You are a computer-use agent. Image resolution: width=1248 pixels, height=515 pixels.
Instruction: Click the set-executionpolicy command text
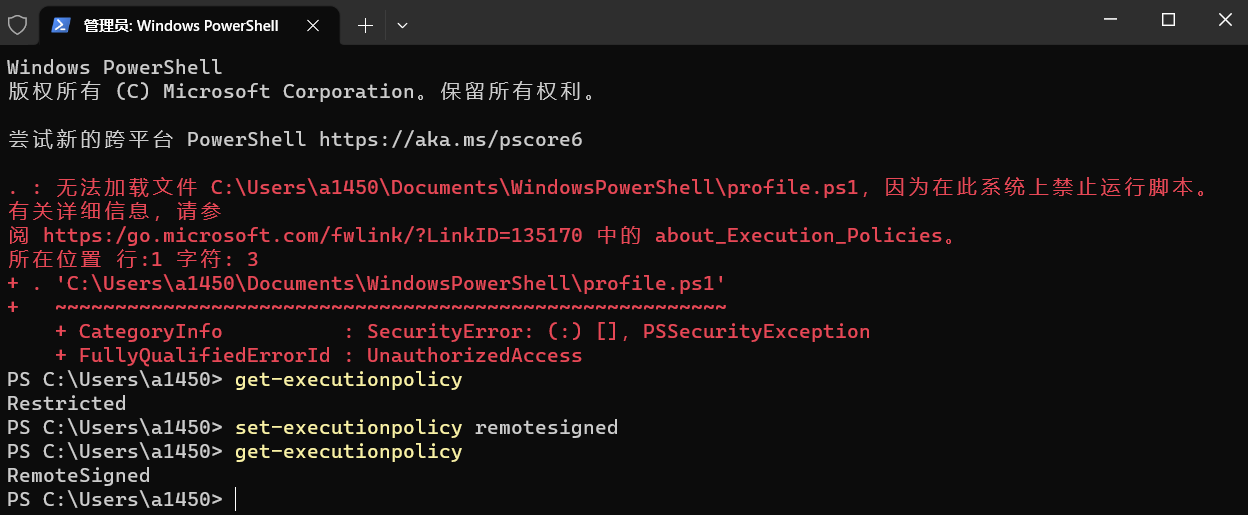(x=349, y=427)
